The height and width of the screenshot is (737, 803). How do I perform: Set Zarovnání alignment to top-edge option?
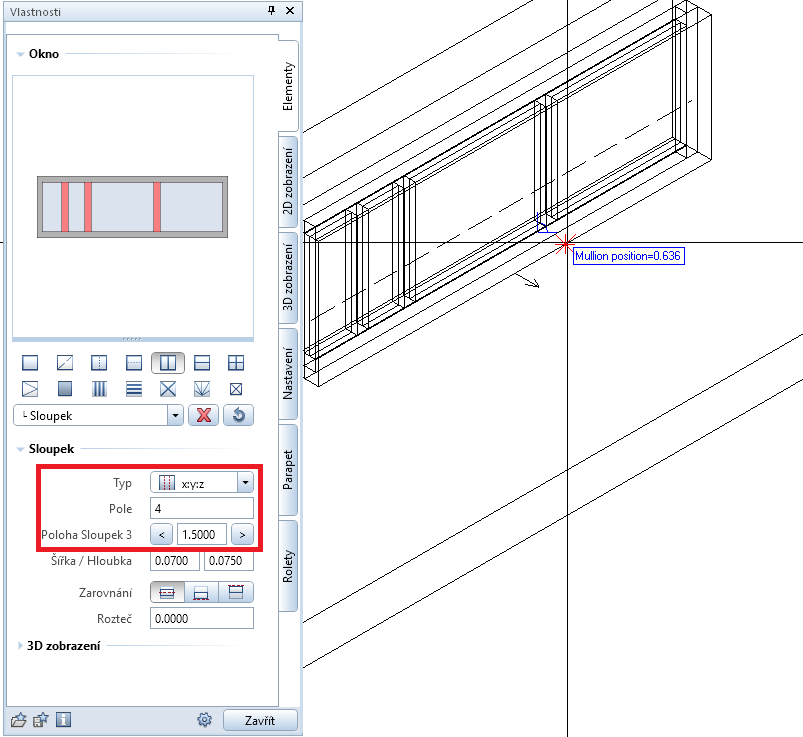pyautogui.click(x=236, y=593)
